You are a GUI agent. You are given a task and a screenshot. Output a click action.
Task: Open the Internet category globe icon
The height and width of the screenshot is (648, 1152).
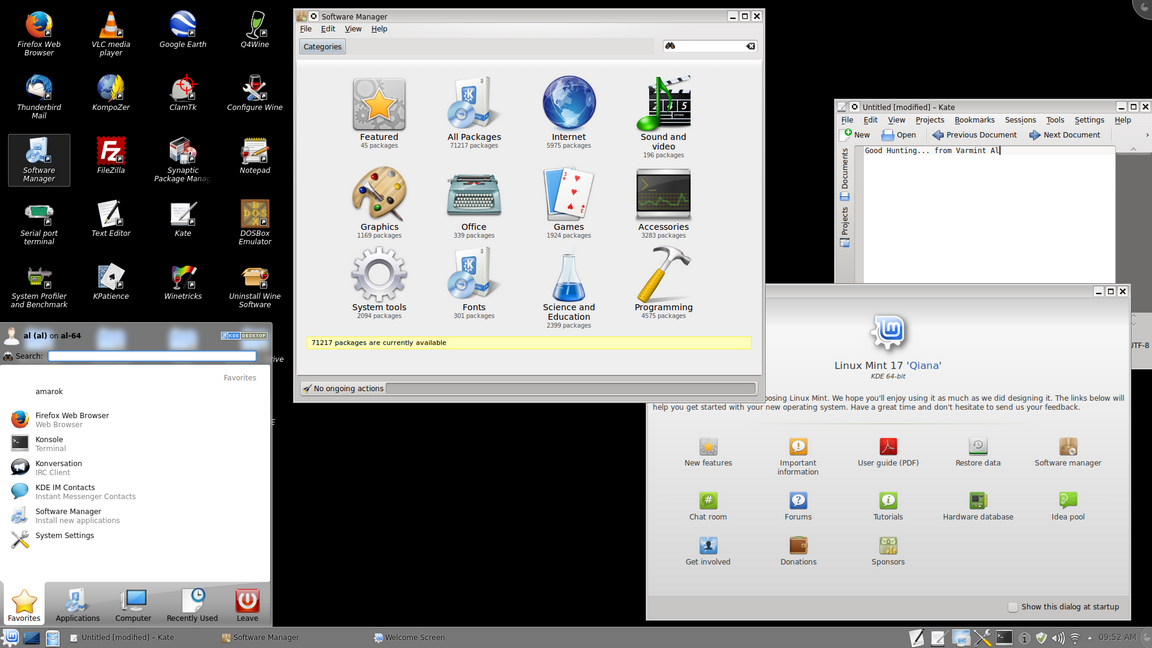569,103
